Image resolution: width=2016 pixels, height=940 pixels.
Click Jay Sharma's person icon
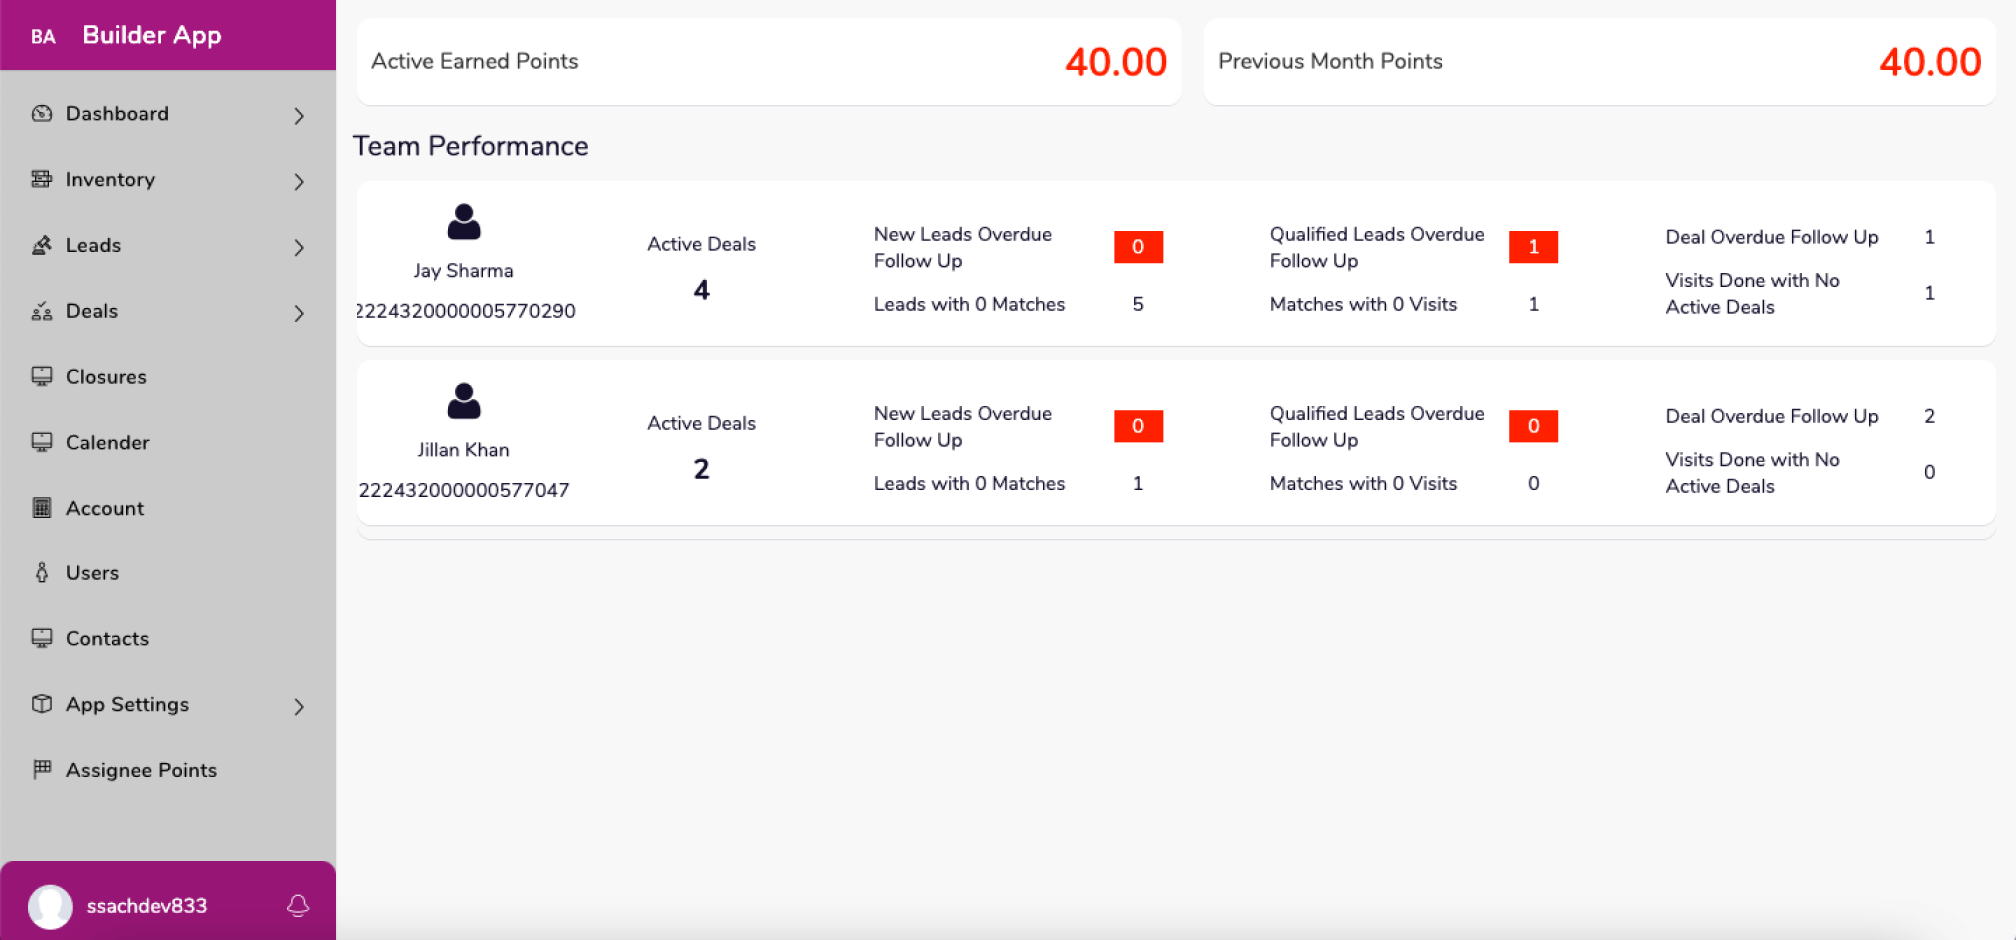pos(464,222)
